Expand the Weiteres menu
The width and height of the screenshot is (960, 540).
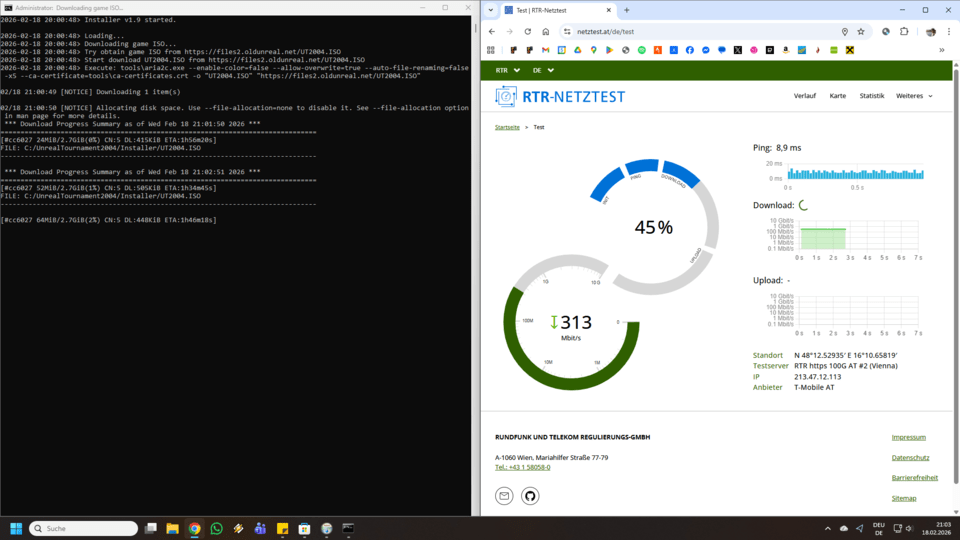tap(914, 96)
